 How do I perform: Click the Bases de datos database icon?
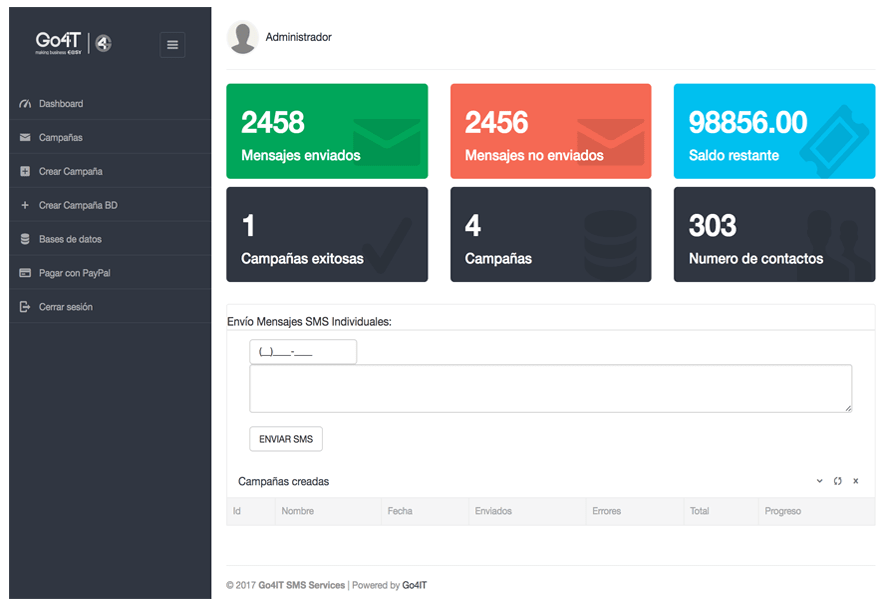click(25, 240)
